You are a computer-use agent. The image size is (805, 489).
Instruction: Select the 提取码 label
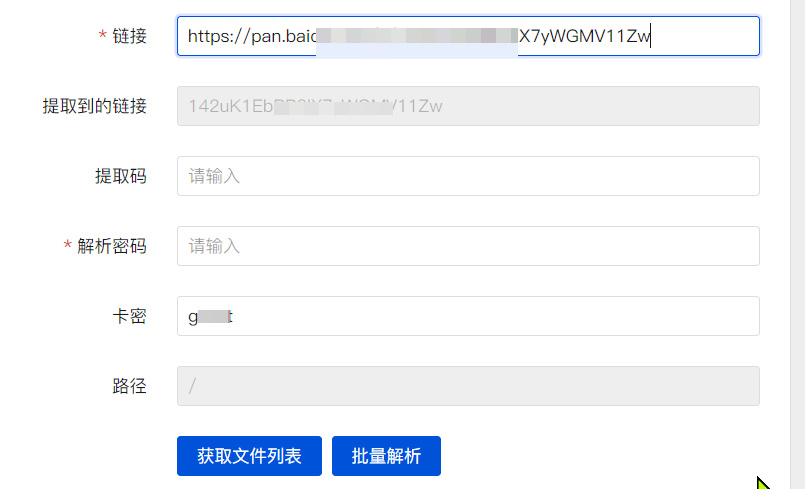click(121, 176)
